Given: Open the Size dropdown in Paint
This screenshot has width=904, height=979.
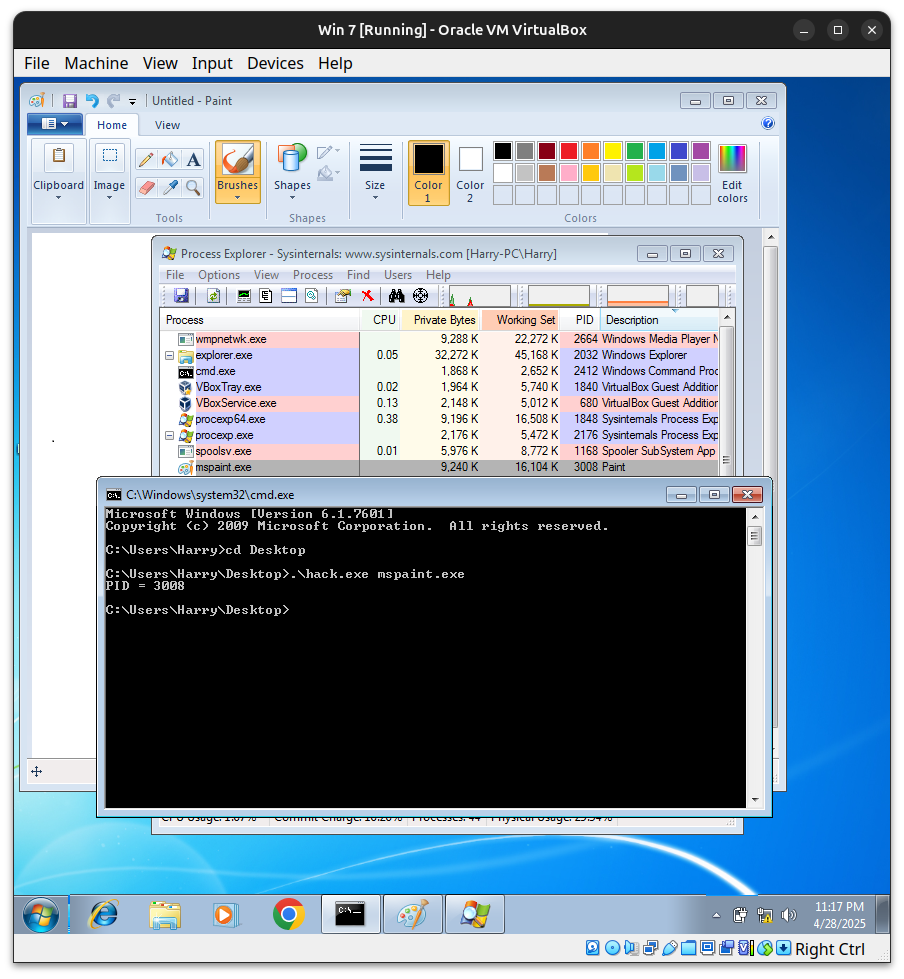Looking at the screenshot, I should [375, 173].
